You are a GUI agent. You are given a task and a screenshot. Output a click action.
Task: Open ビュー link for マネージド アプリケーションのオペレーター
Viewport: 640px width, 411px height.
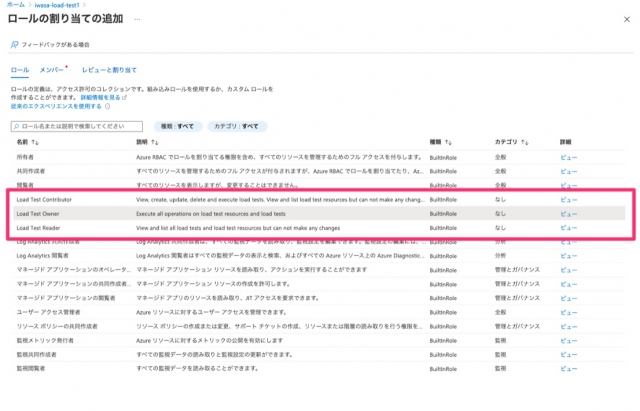click(x=569, y=270)
